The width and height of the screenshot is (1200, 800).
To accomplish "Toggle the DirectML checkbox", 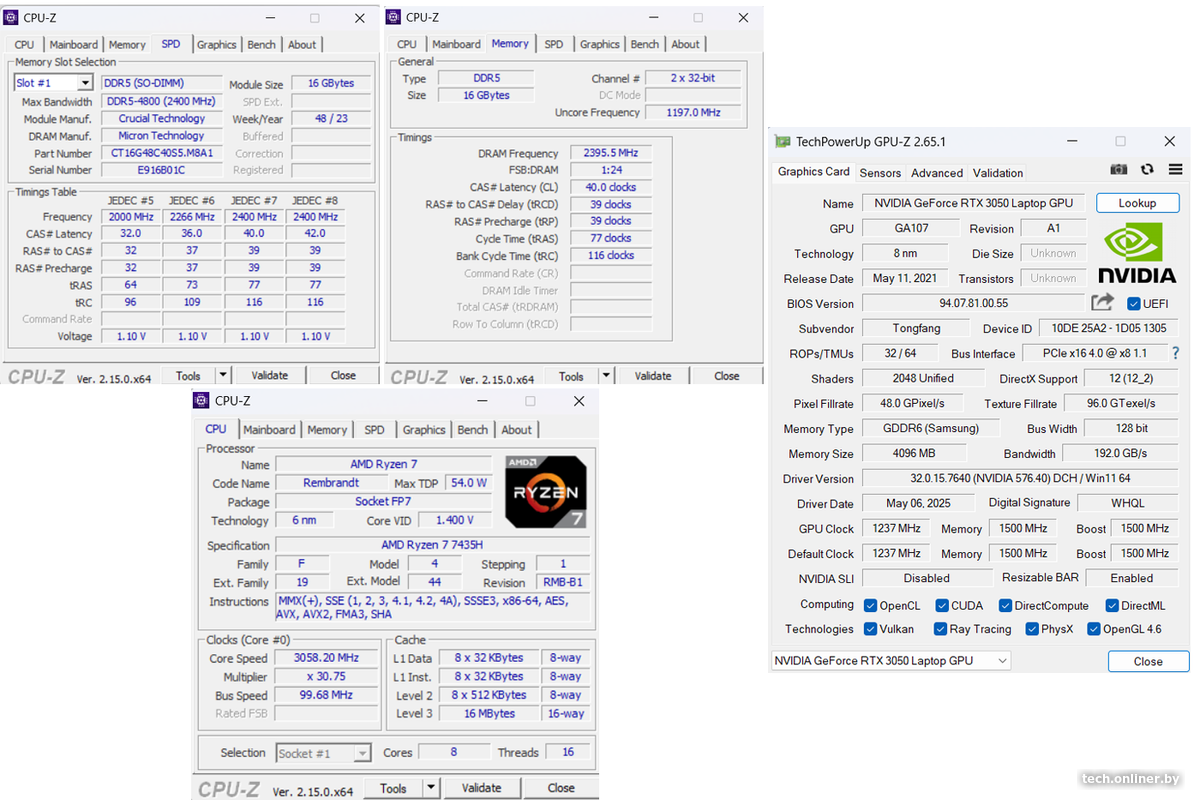I will pyautogui.click(x=1112, y=605).
